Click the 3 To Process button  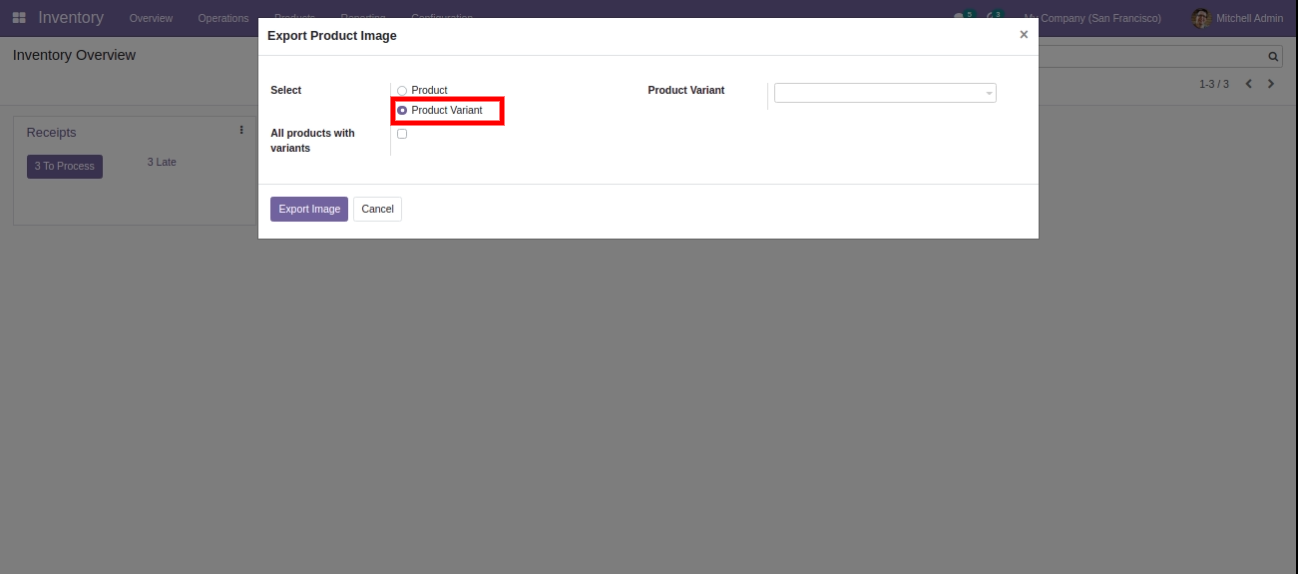pyautogui.click(x=64, y=166)
